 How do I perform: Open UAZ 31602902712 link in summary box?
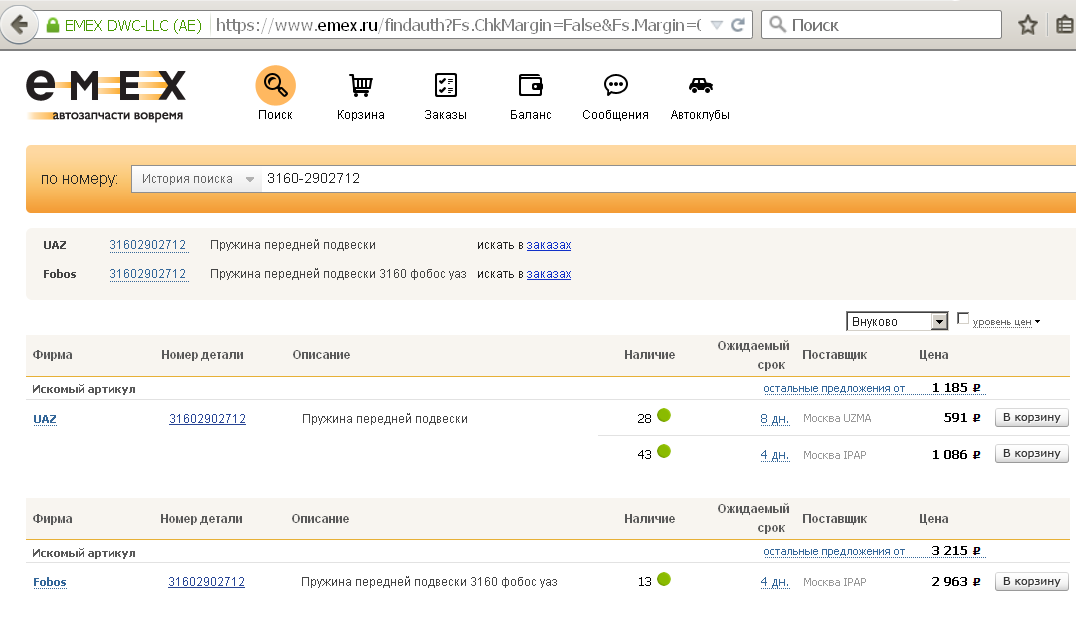click(x=148, y=245)
